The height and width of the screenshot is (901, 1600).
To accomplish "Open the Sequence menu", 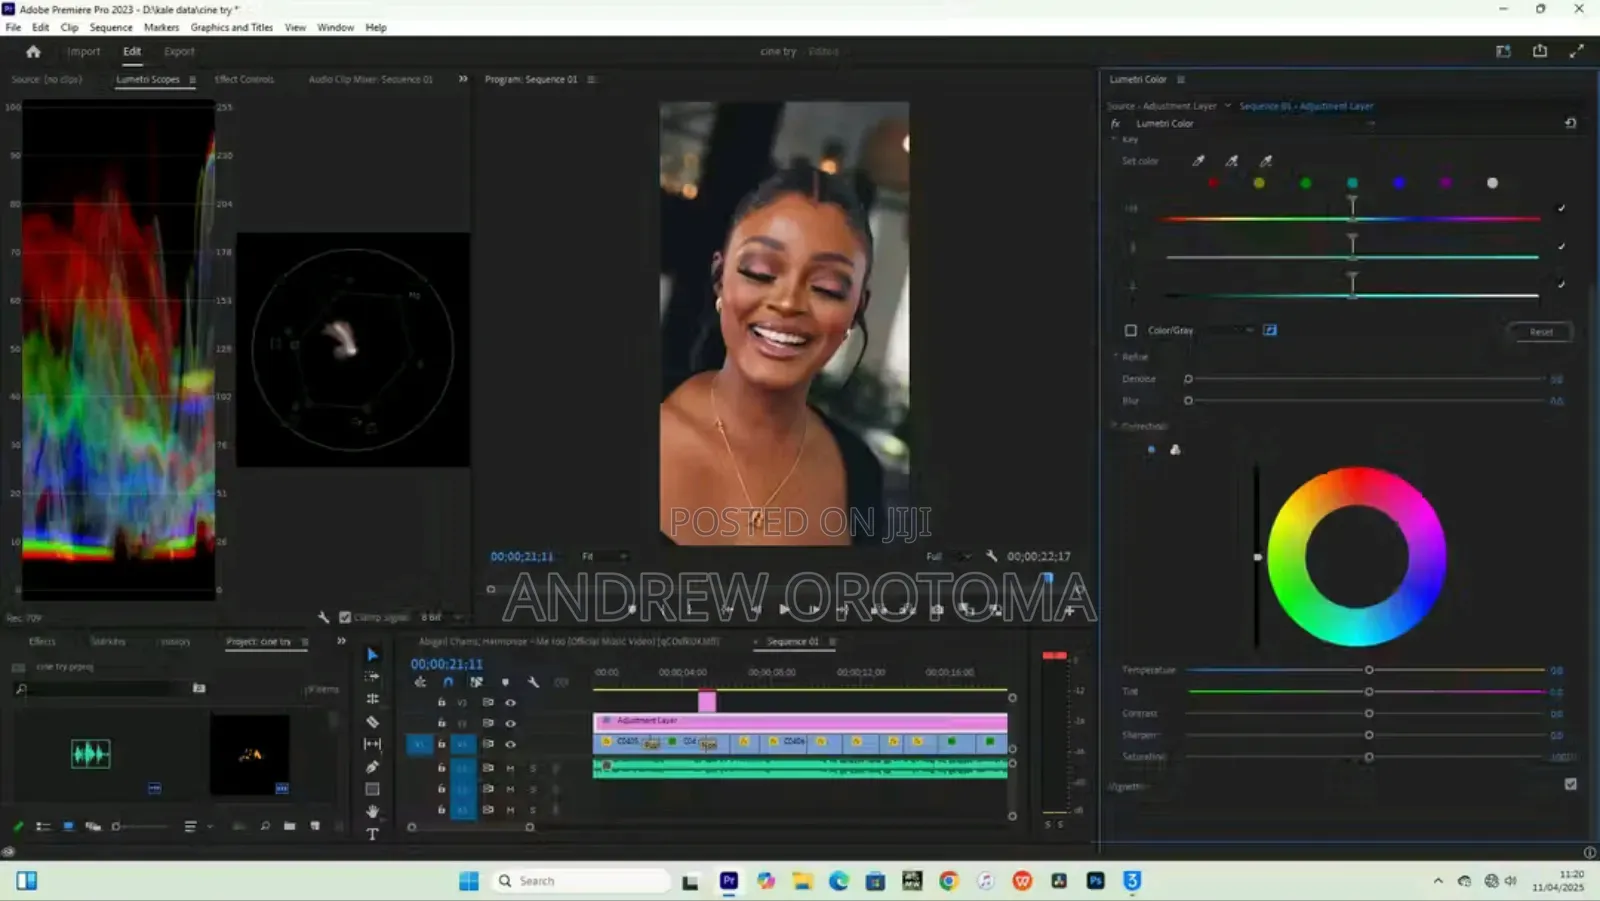I will [111, 28].
